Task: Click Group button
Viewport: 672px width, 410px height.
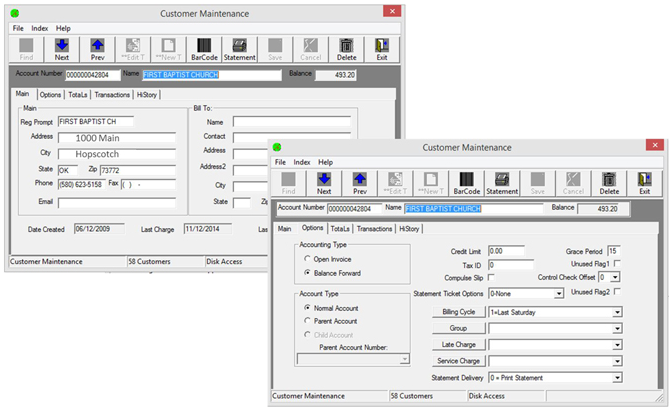Action: pyautogui.click(x=459, y=328)
